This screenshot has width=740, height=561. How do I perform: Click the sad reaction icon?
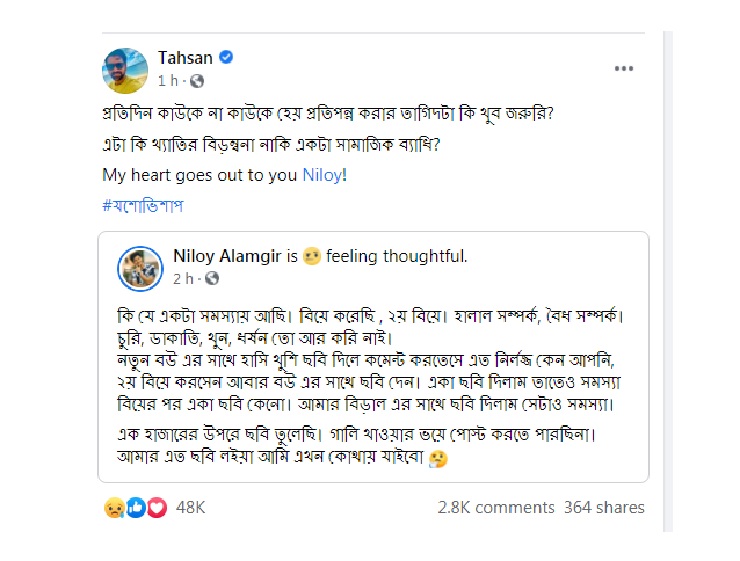112,508
